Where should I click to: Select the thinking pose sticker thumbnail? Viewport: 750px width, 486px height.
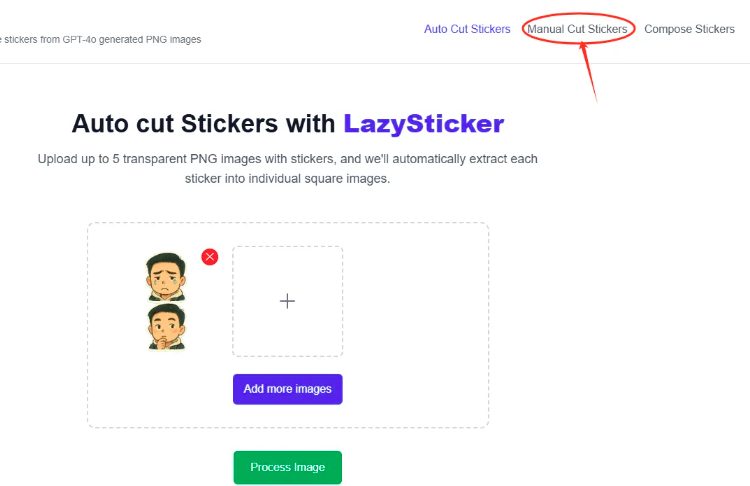tap(165, 327)
